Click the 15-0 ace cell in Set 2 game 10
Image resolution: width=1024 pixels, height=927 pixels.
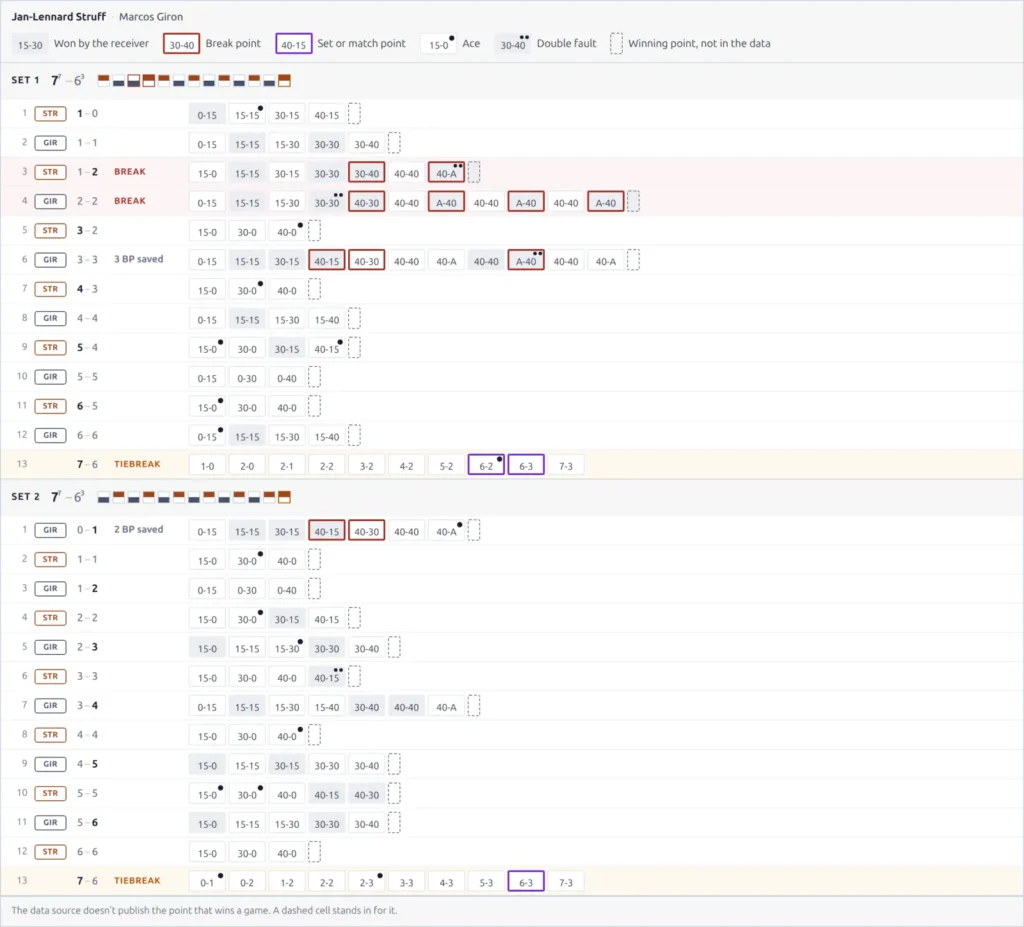click(x=207, y=794)
